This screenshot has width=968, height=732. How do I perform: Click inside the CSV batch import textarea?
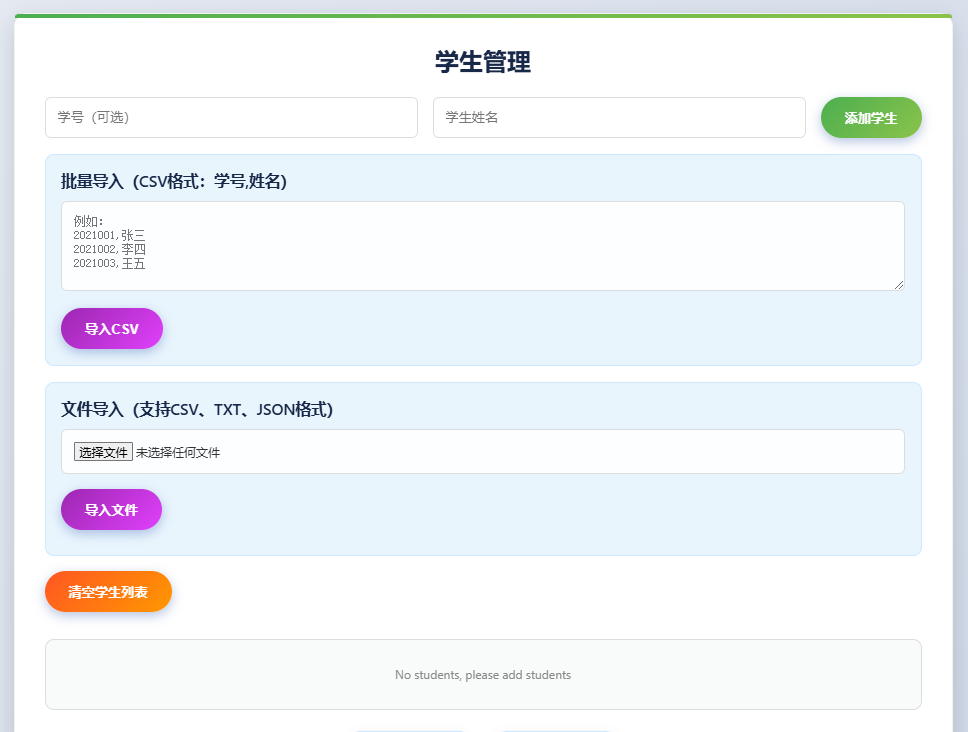click(483, 246)
